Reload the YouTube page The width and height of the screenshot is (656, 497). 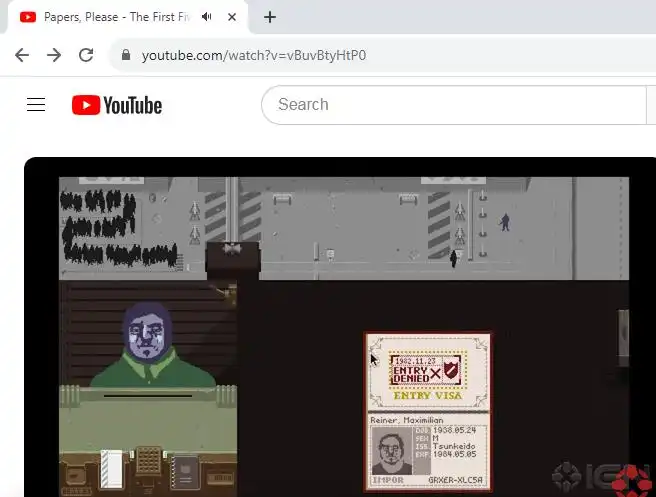[x=86, y=55]
